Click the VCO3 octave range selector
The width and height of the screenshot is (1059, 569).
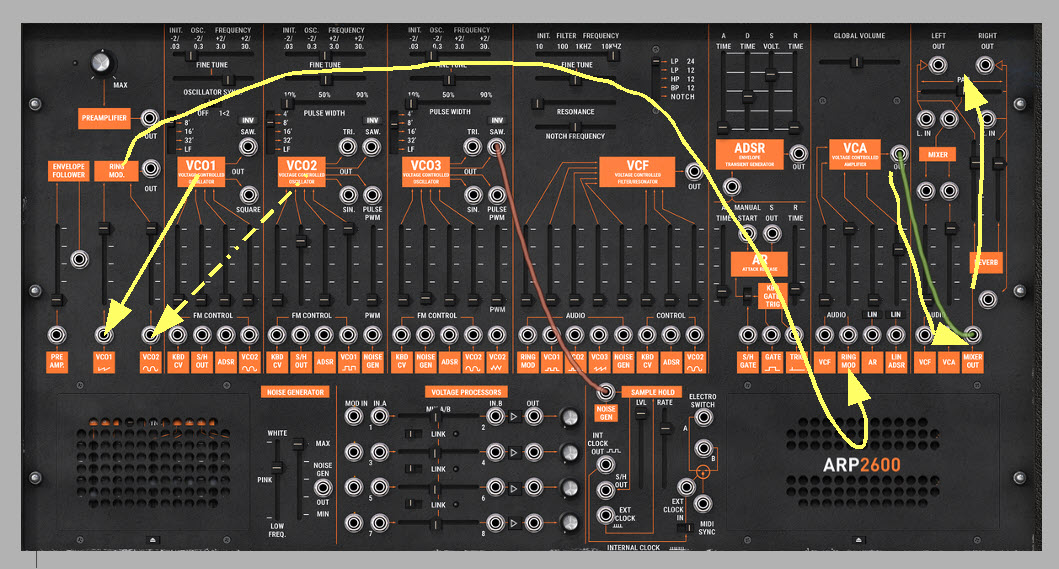click(396, 131)
